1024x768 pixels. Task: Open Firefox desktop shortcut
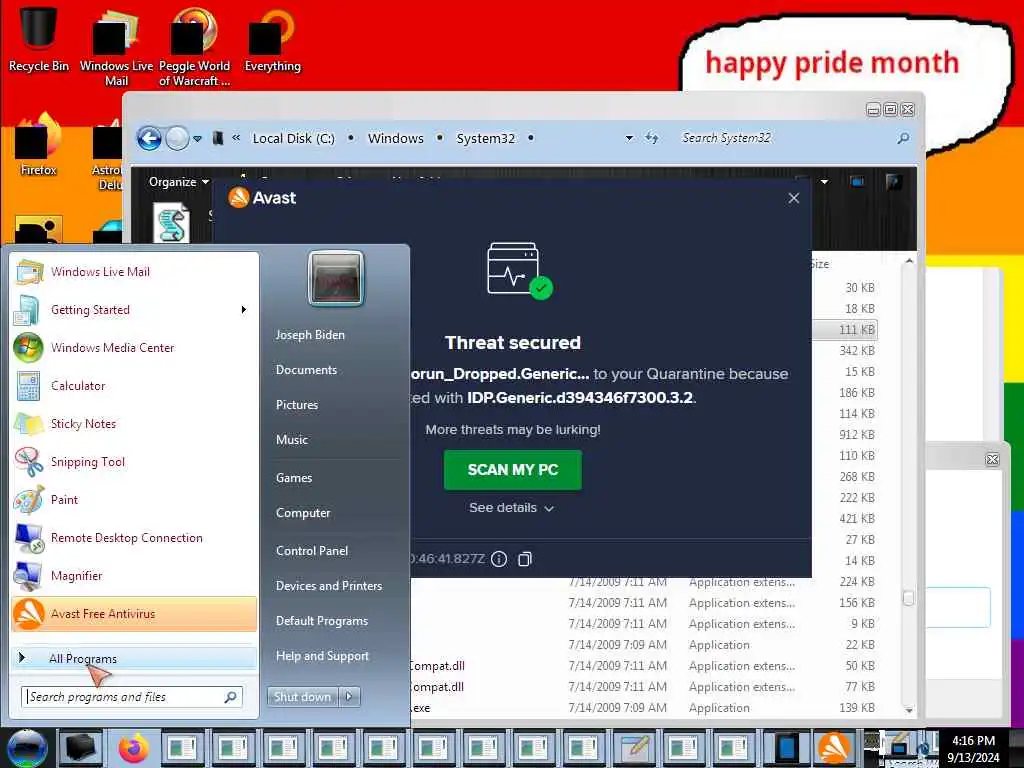(x=39, y=145)
